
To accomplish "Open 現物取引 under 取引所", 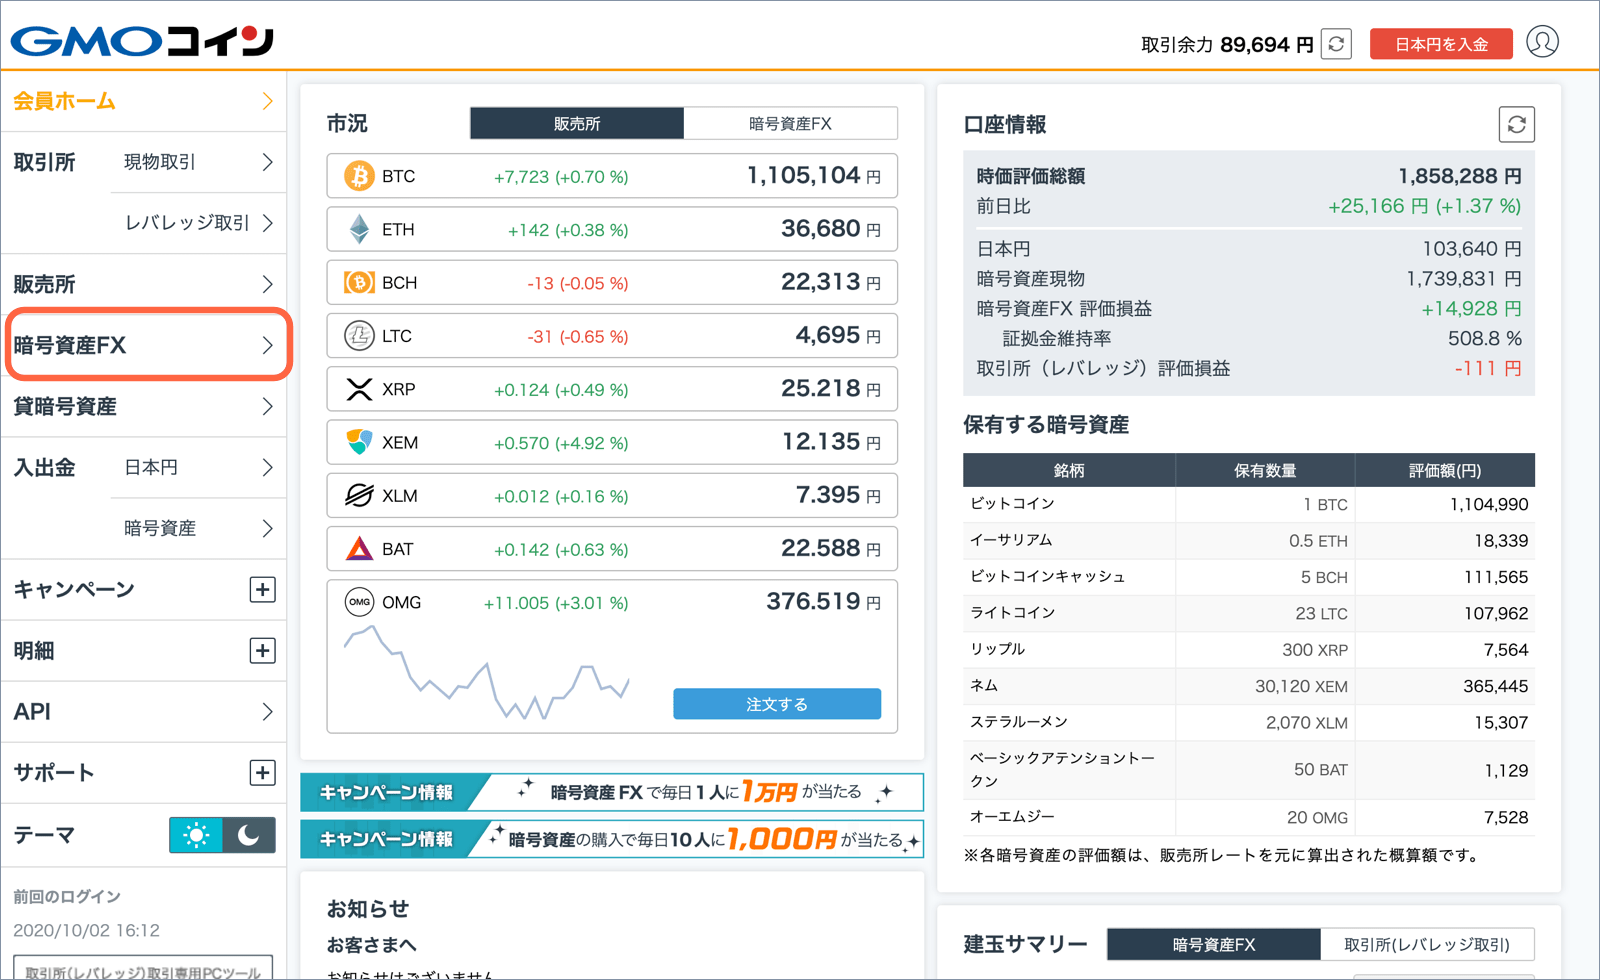I will (198, 162).
